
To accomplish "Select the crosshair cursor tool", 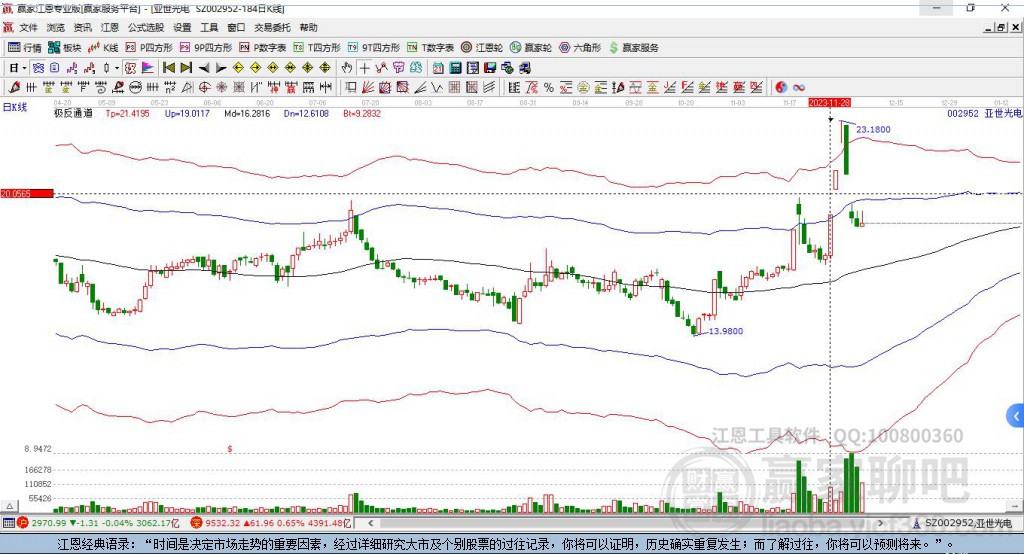I will (x=364, y=68).
